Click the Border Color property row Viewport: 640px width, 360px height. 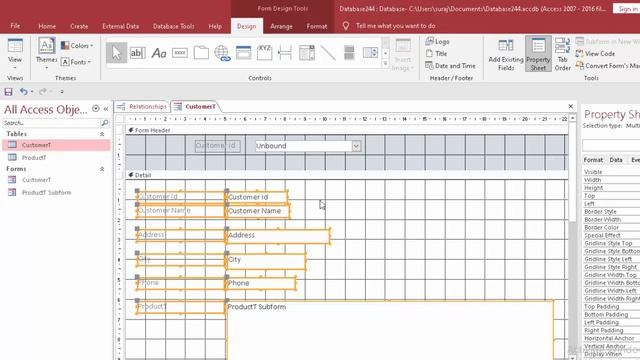(611, 227)
